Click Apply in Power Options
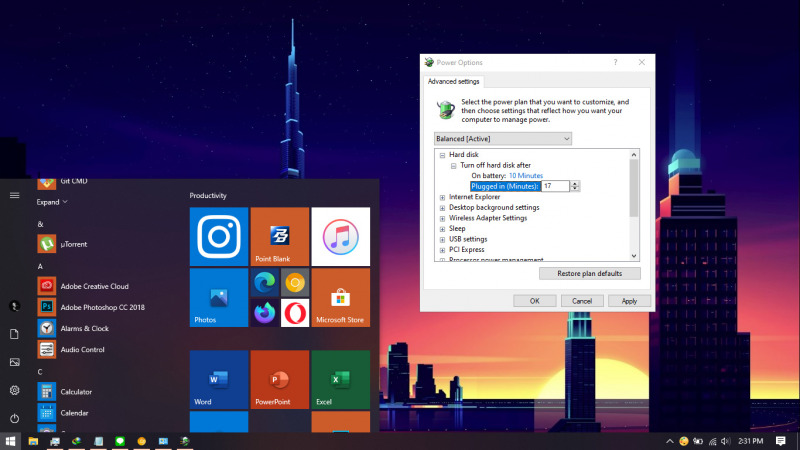 629,301
